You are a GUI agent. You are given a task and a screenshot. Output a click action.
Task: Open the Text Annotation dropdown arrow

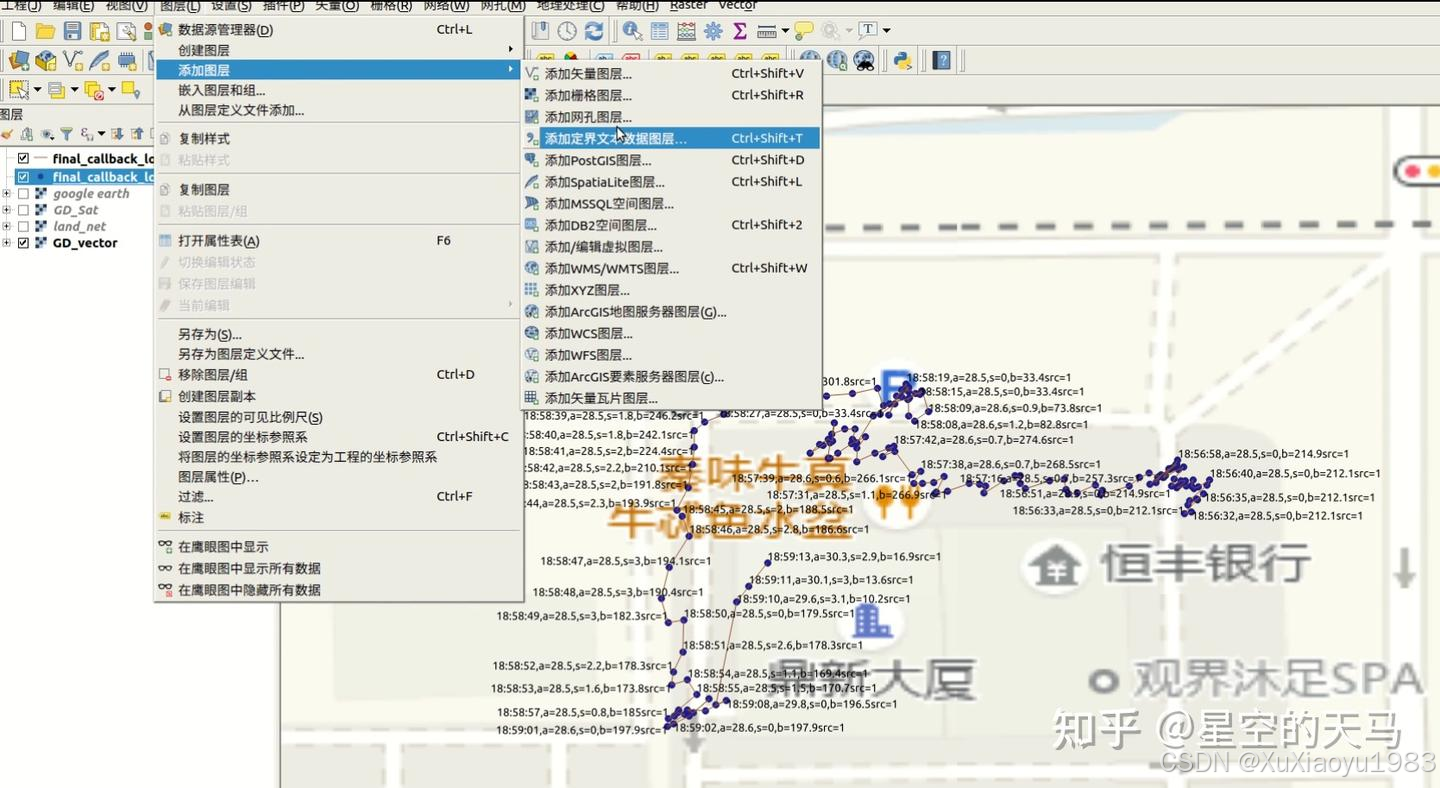[886, 31]
